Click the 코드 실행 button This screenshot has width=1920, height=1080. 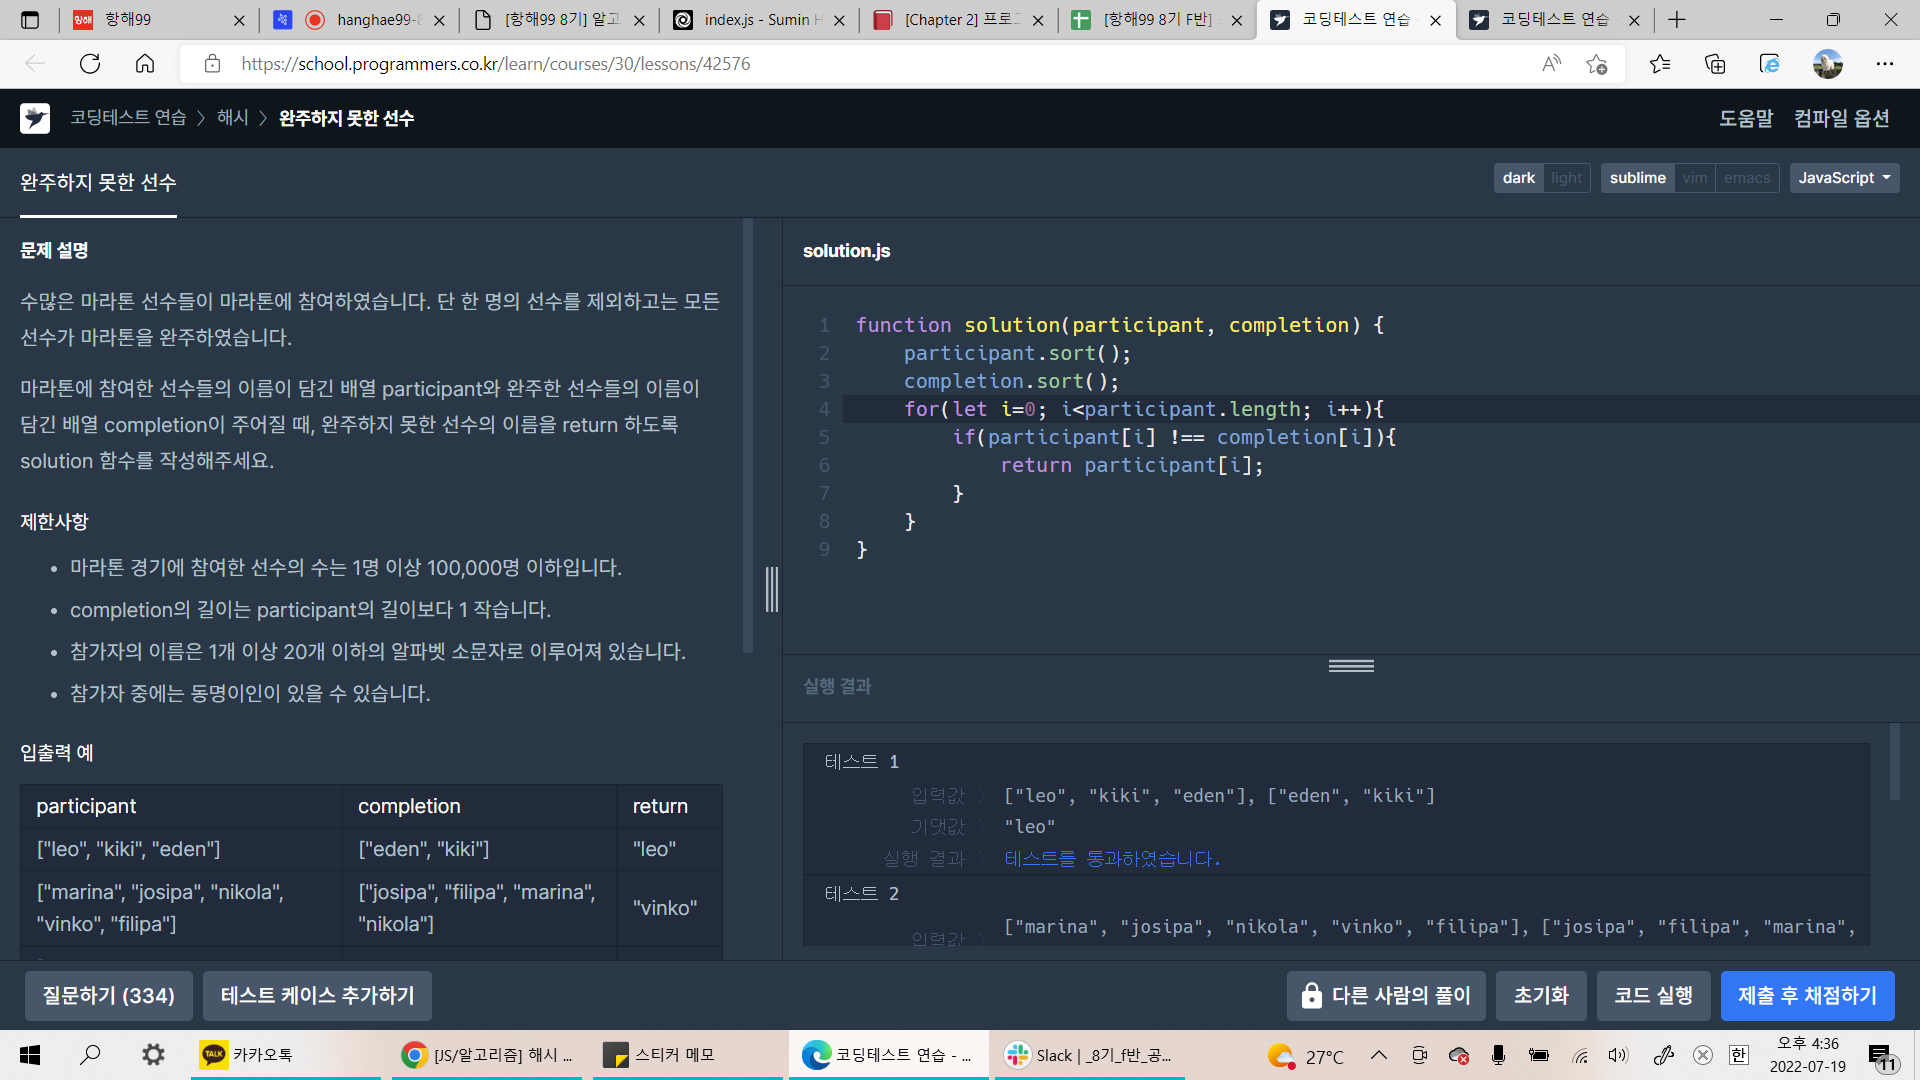[1653, 995]
